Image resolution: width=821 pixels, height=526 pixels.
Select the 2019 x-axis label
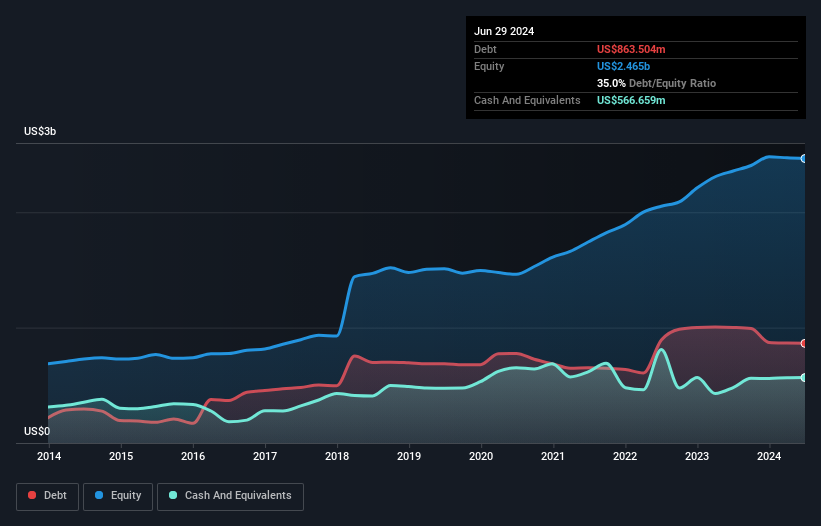(x=409, y=456)
